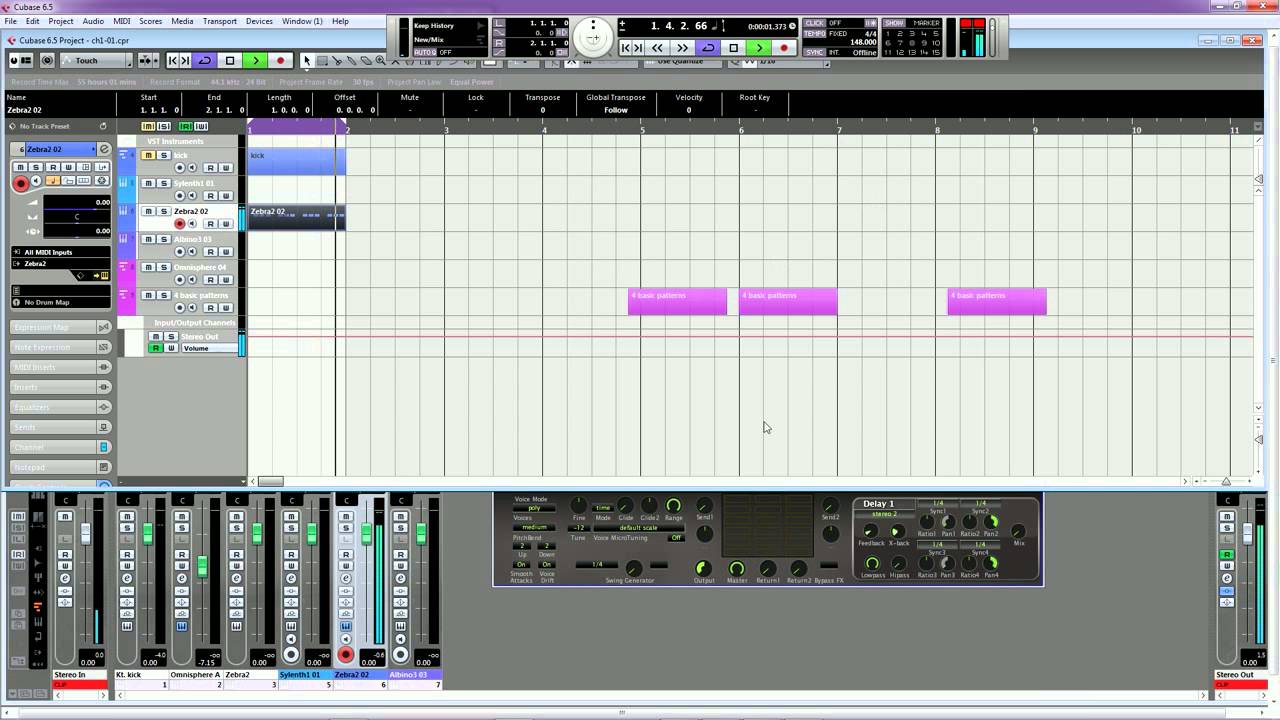Select the Split scissors tool
The image size is (1280, 720).
(x=337, y=61)
